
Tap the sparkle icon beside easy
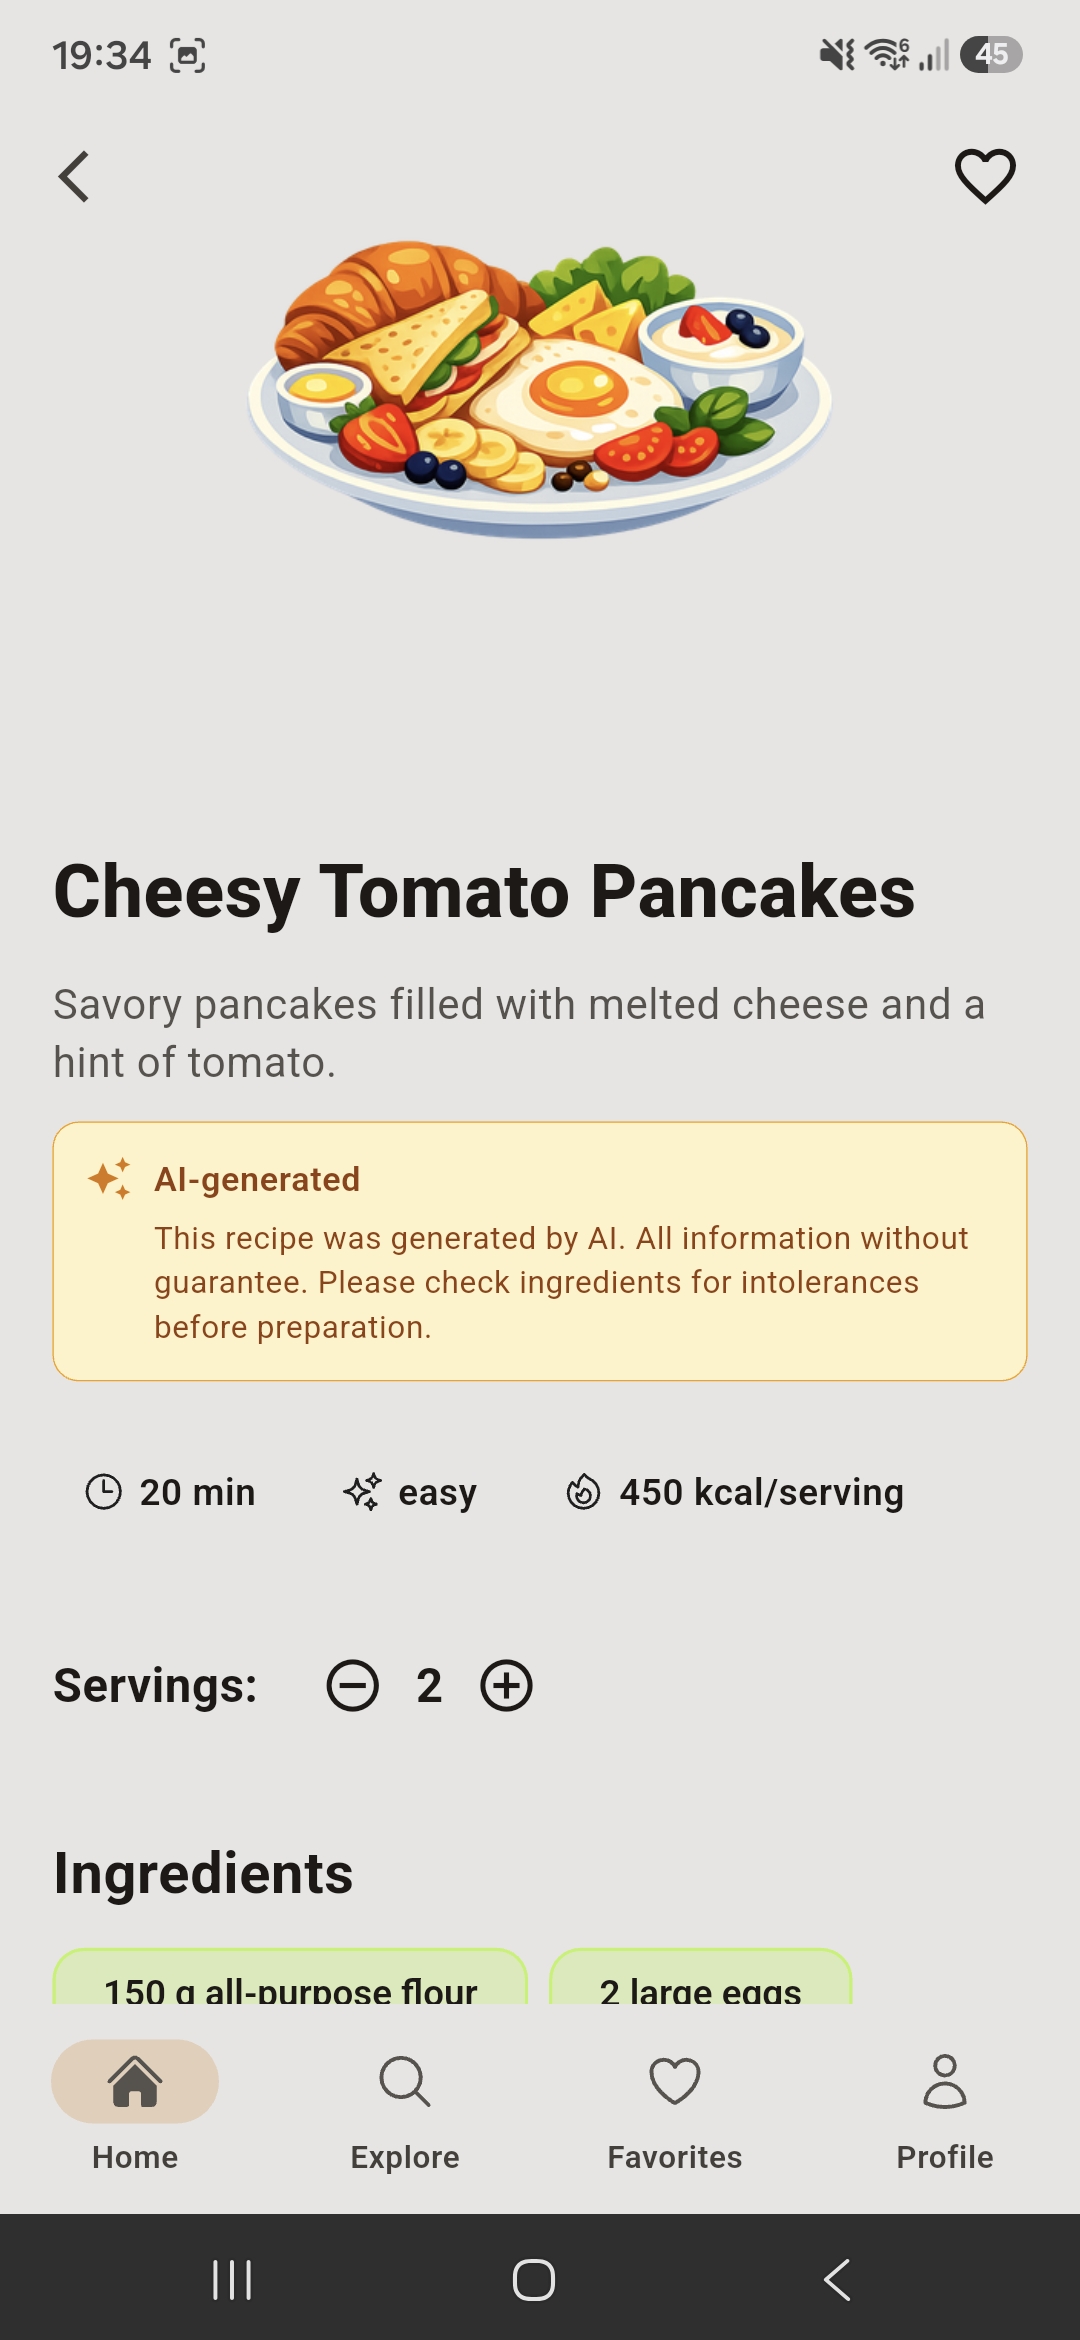coord(362,1492)
